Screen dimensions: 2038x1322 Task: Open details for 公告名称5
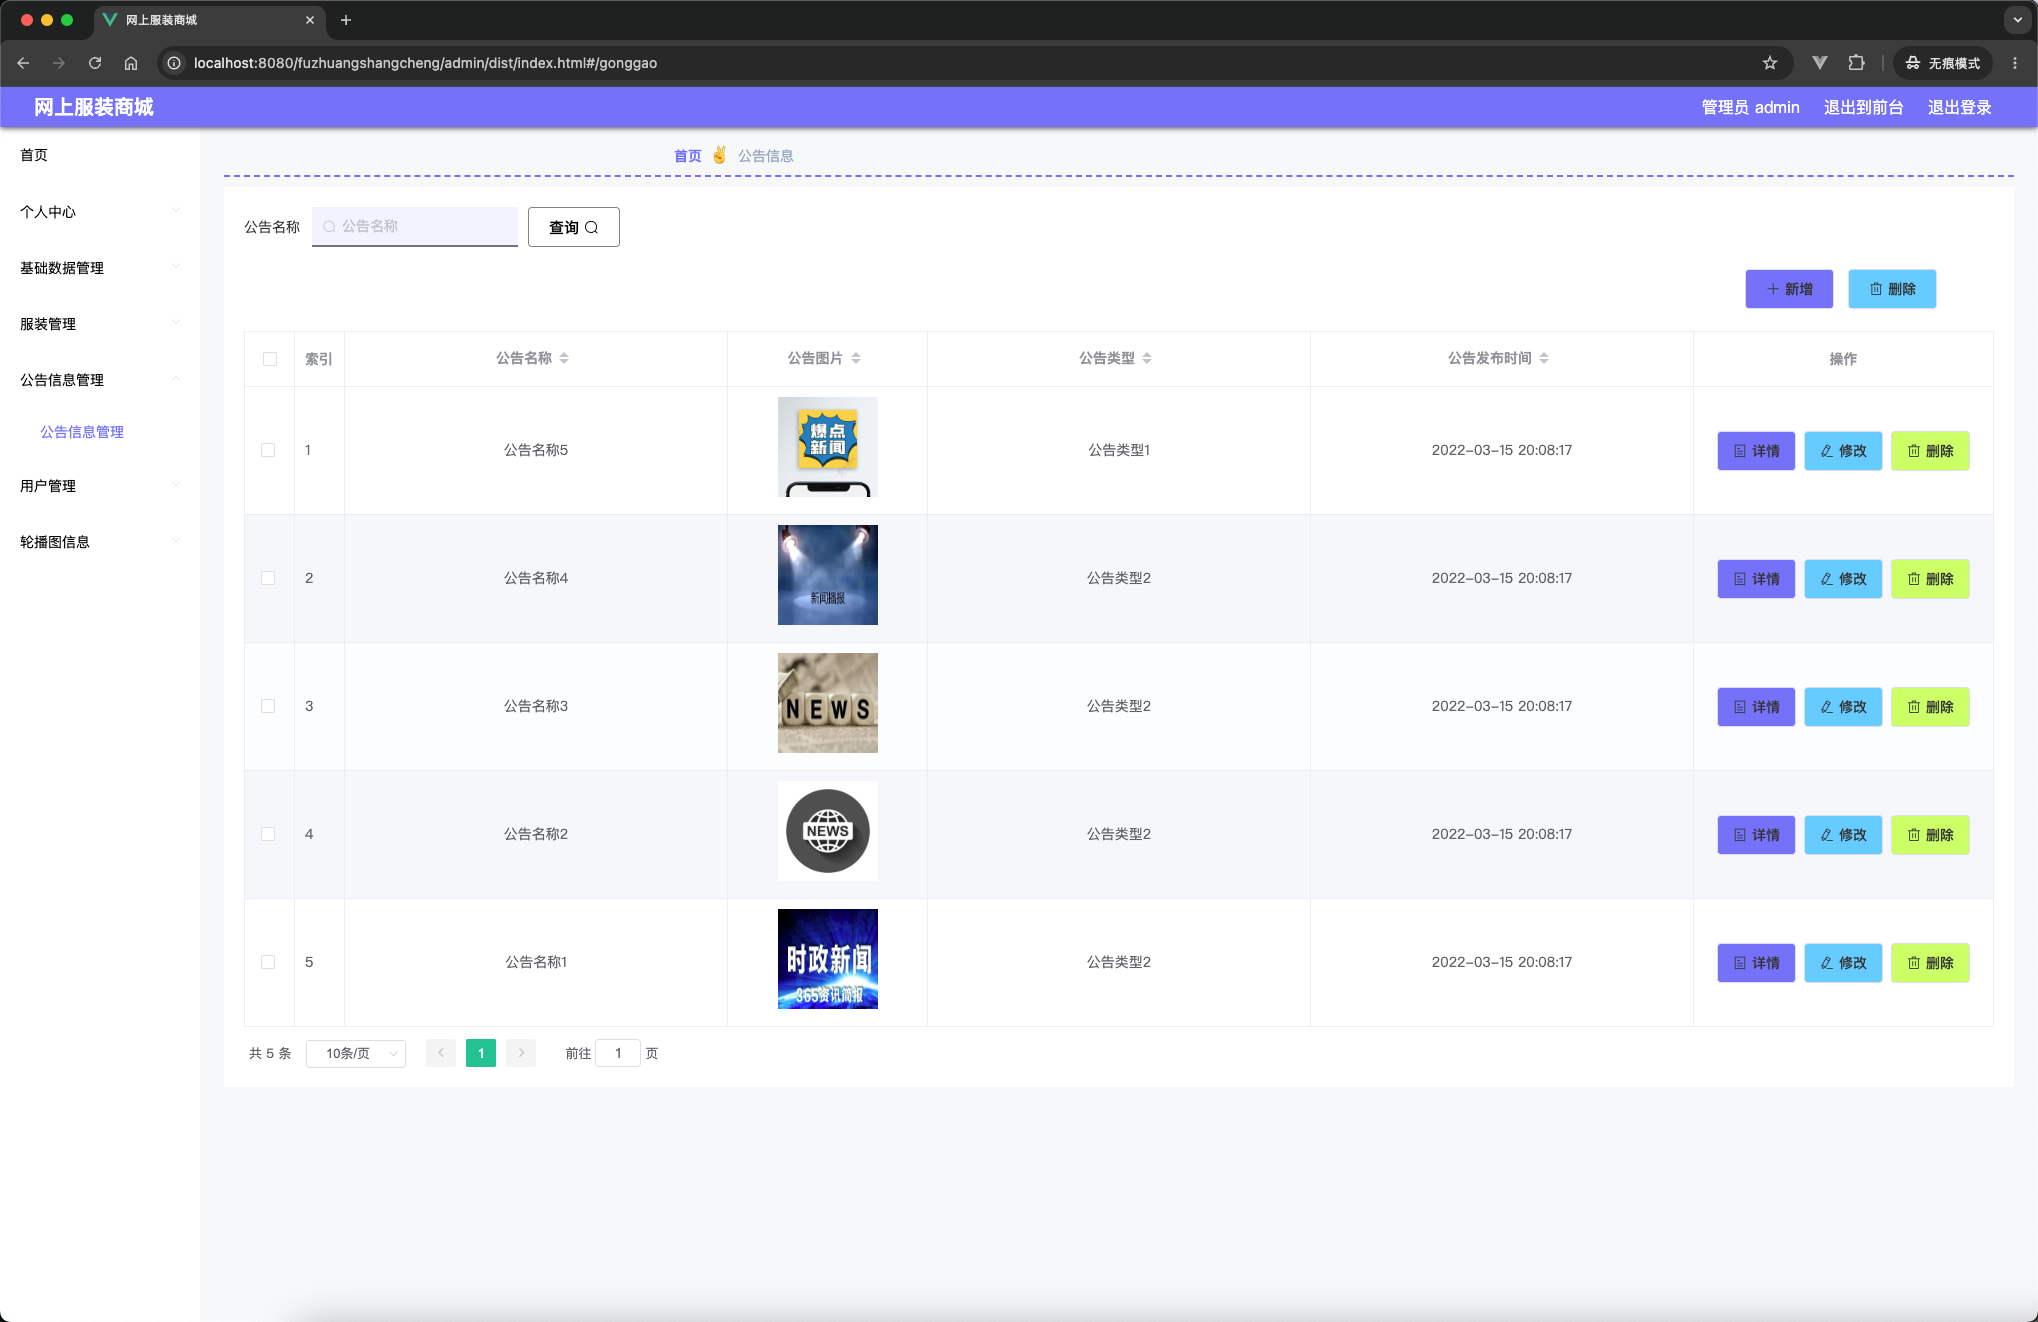click(1756, 451)
